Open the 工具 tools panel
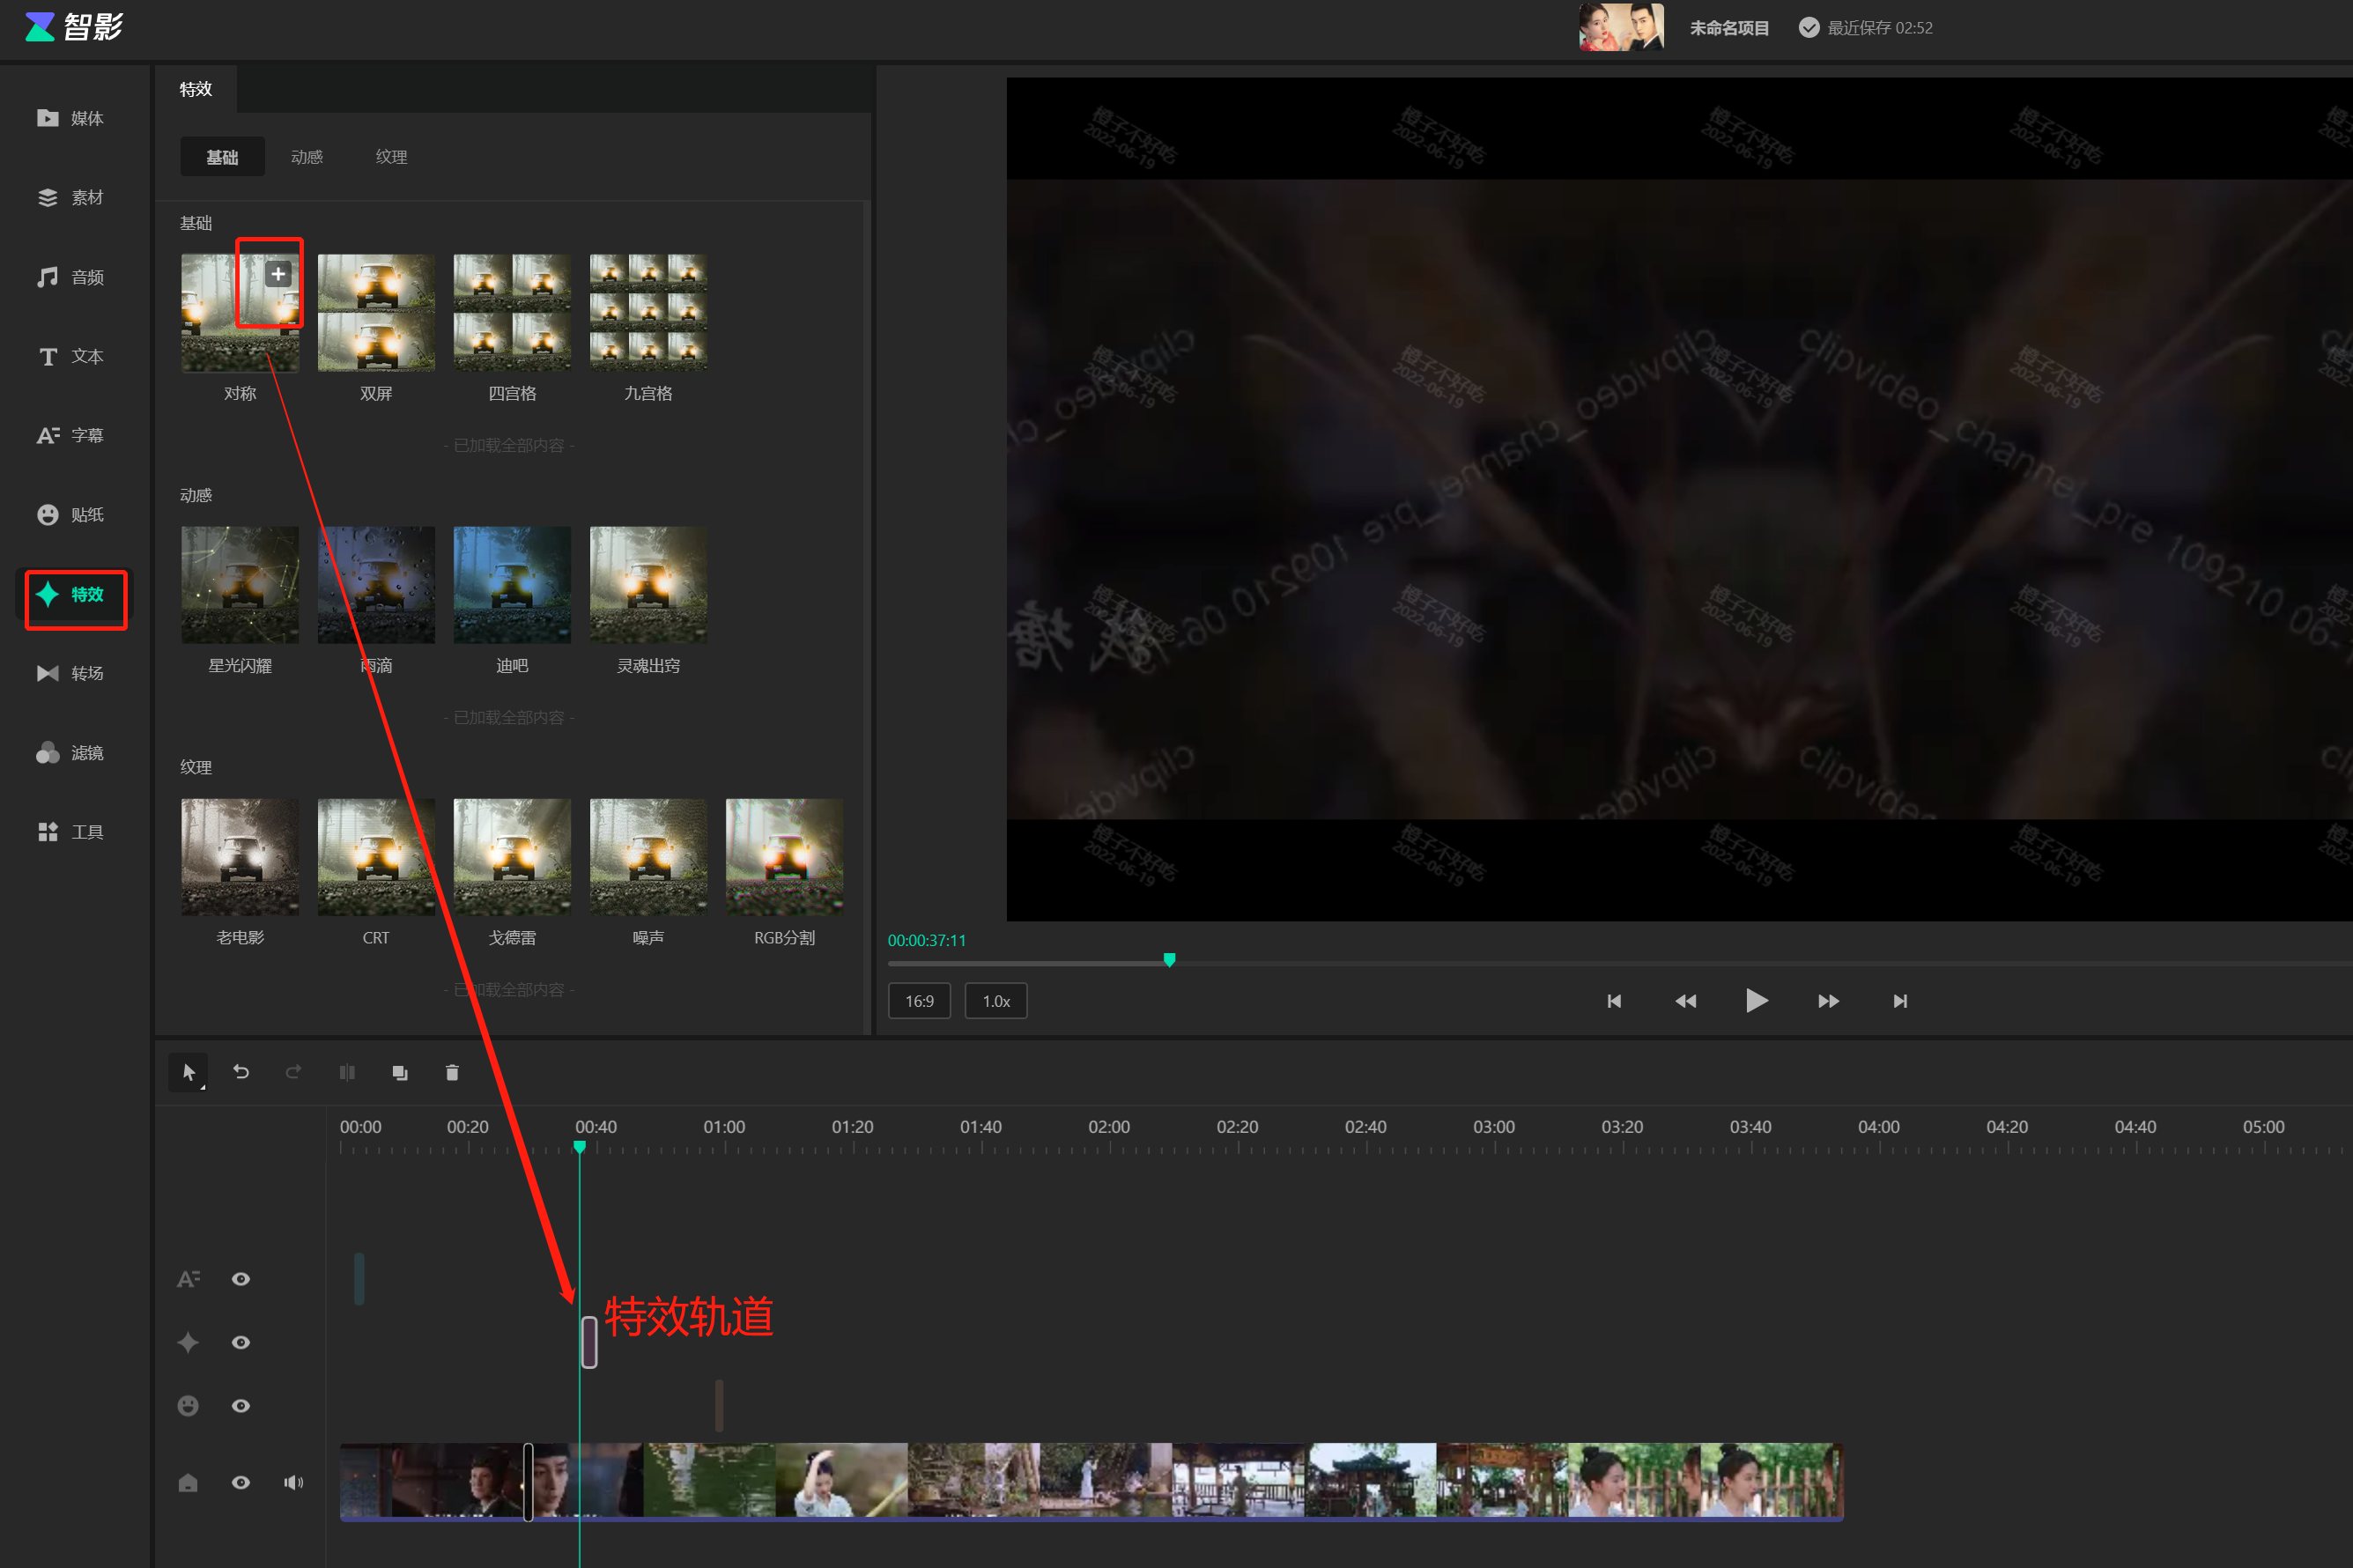Screen dimensions: 2353x1568 tap(71, 831)
